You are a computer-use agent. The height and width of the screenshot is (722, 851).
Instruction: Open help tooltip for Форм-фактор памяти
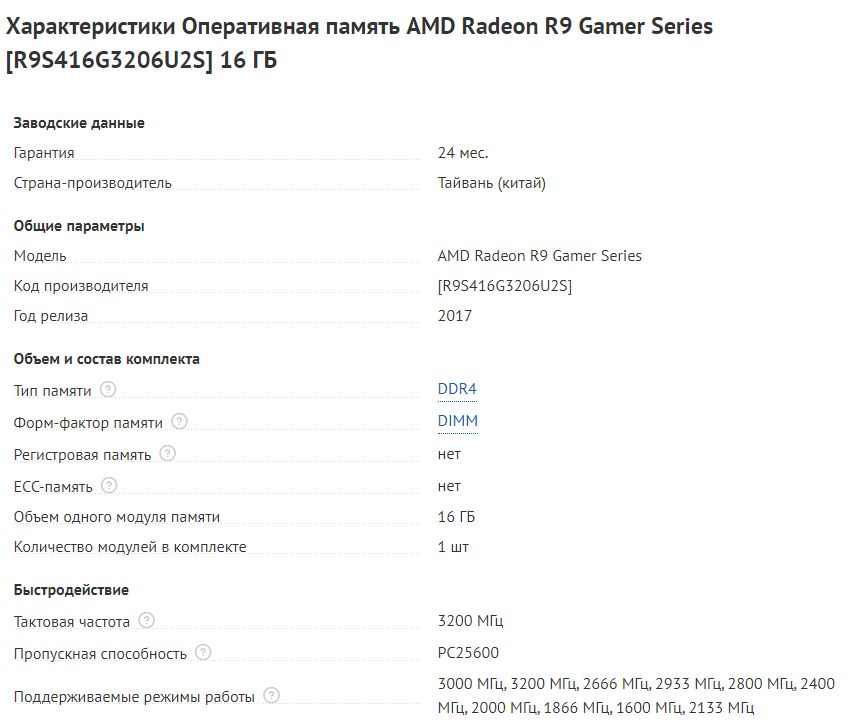(x=179, y=422)
